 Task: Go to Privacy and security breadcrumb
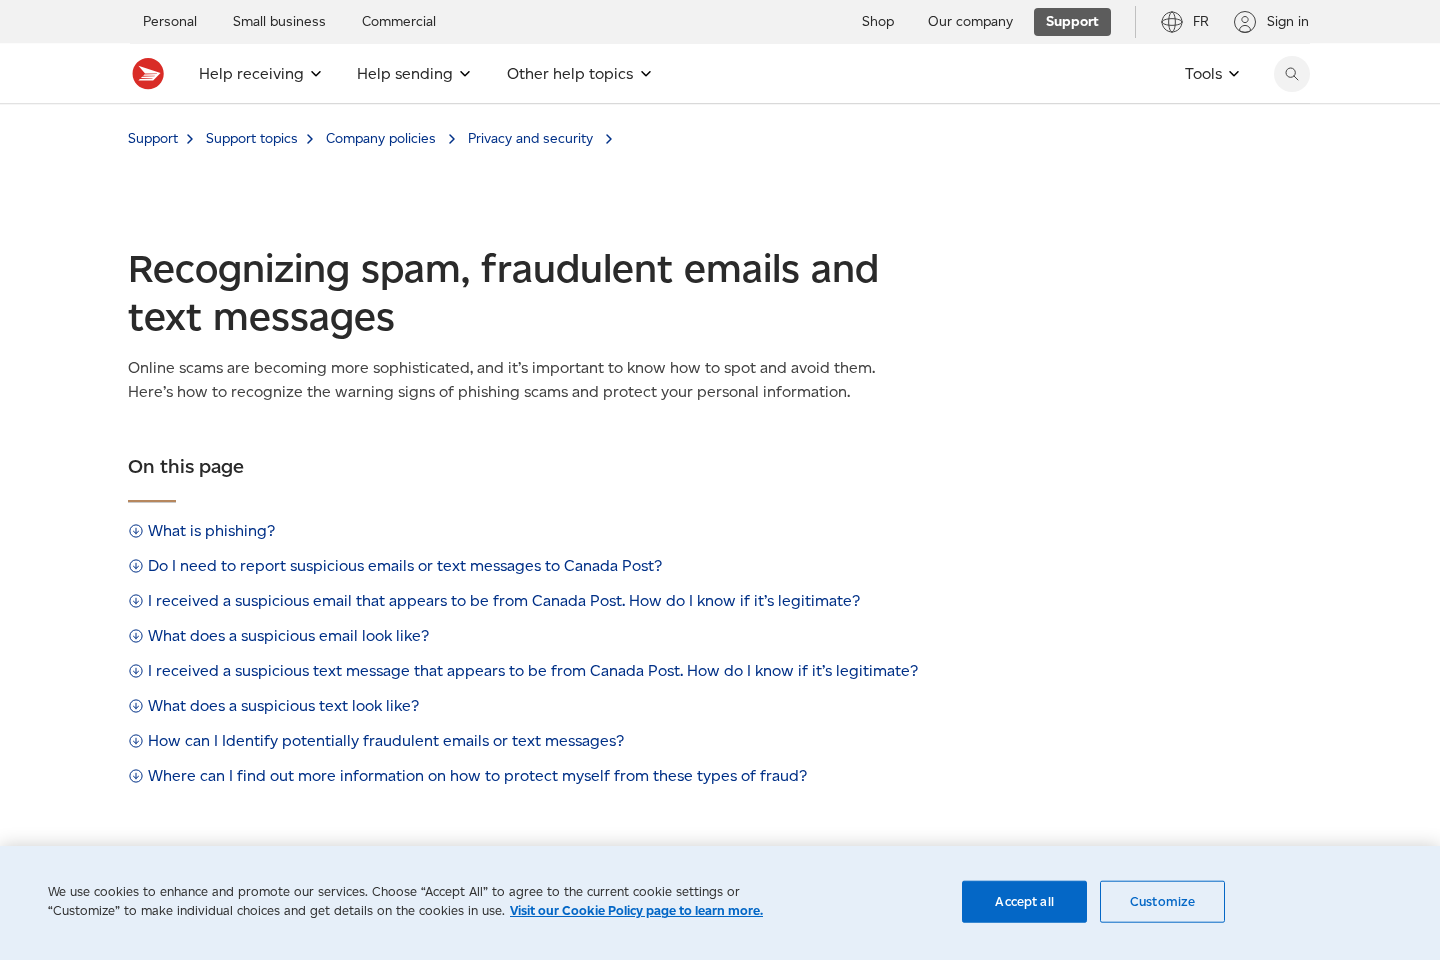pos(530,139)
